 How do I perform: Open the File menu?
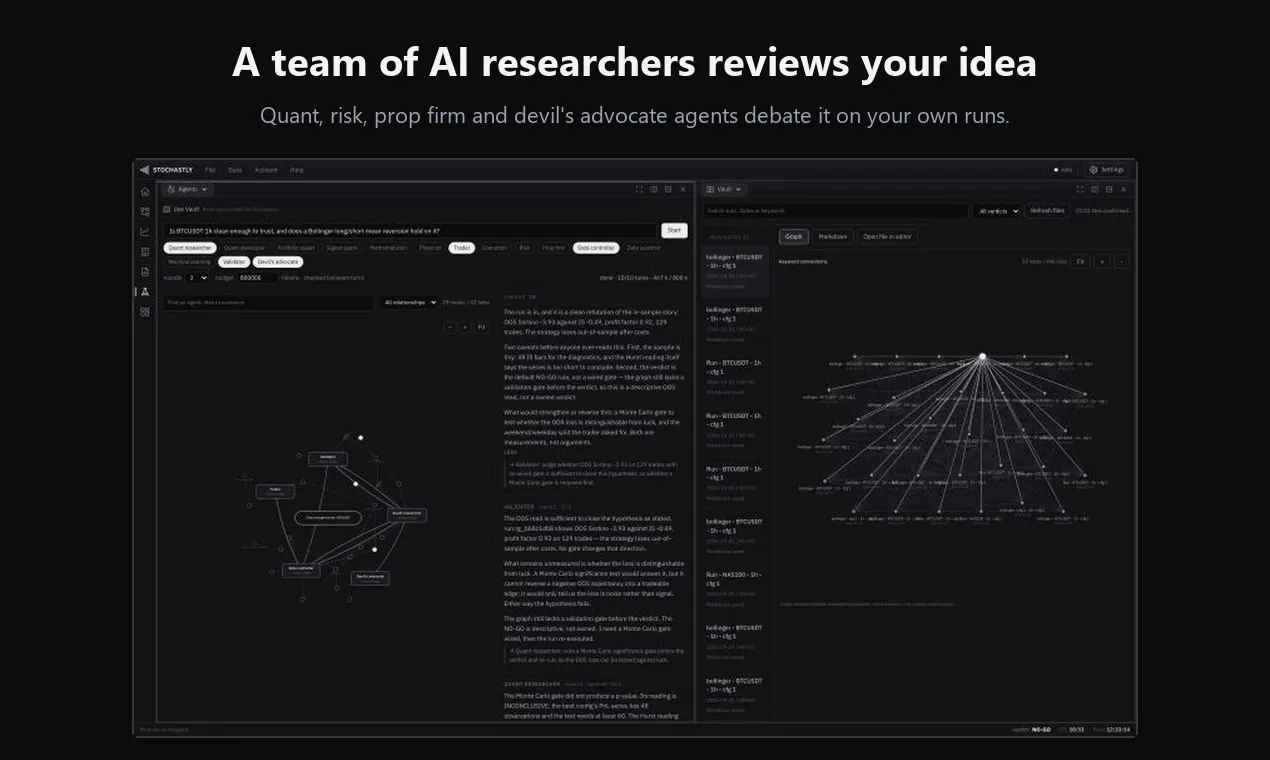(210, 170)
